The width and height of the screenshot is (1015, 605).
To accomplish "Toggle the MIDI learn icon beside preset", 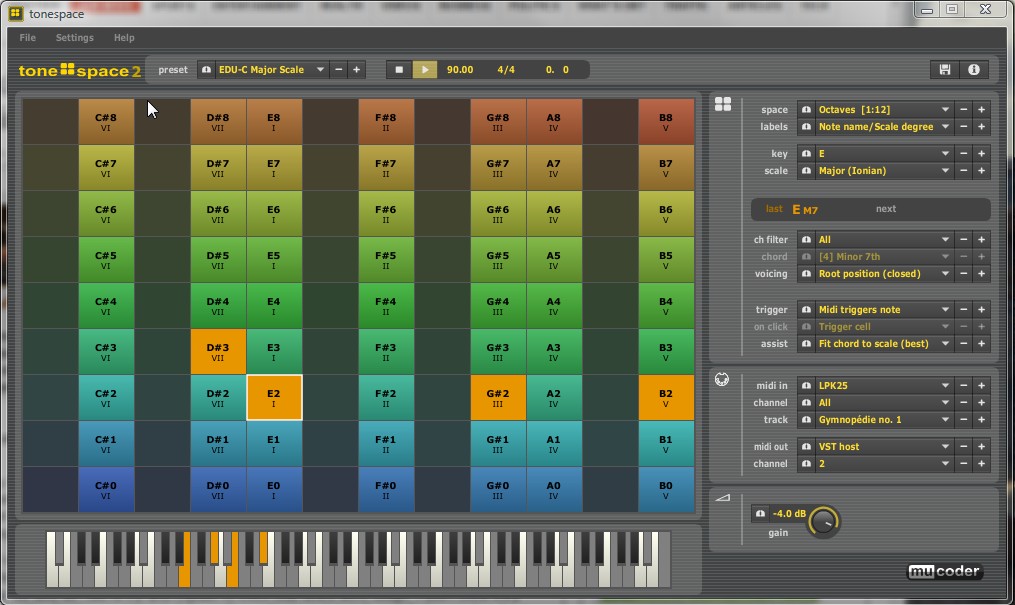I will click(206, 69).
